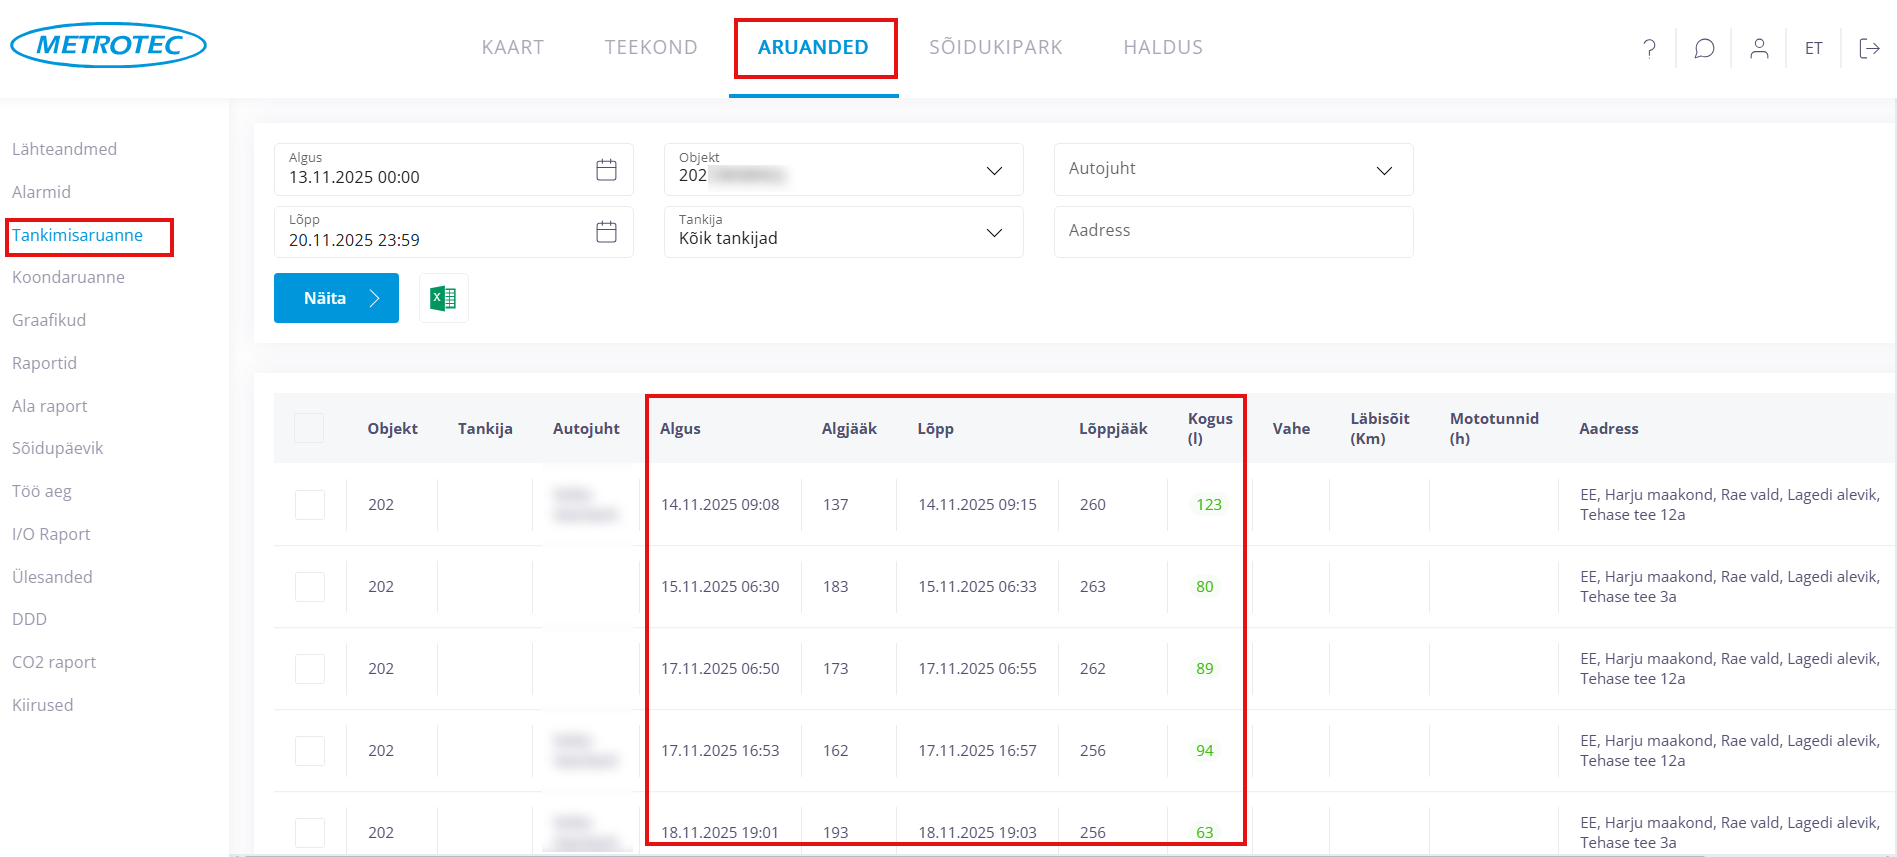
Task: Check the row starting 17.11.2025 06:50
Action: click(309, 669)
